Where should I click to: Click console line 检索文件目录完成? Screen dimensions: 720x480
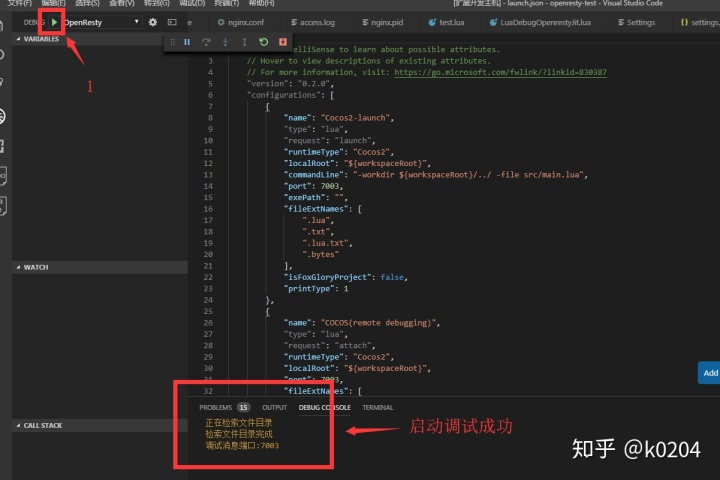[239, 434]
